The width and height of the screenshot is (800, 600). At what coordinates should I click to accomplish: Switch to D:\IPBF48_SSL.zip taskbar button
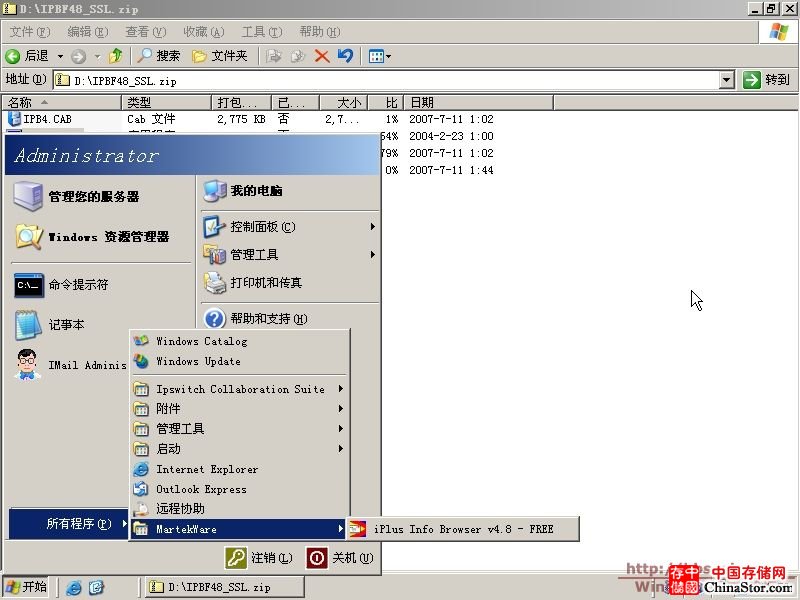pos(225,587)
